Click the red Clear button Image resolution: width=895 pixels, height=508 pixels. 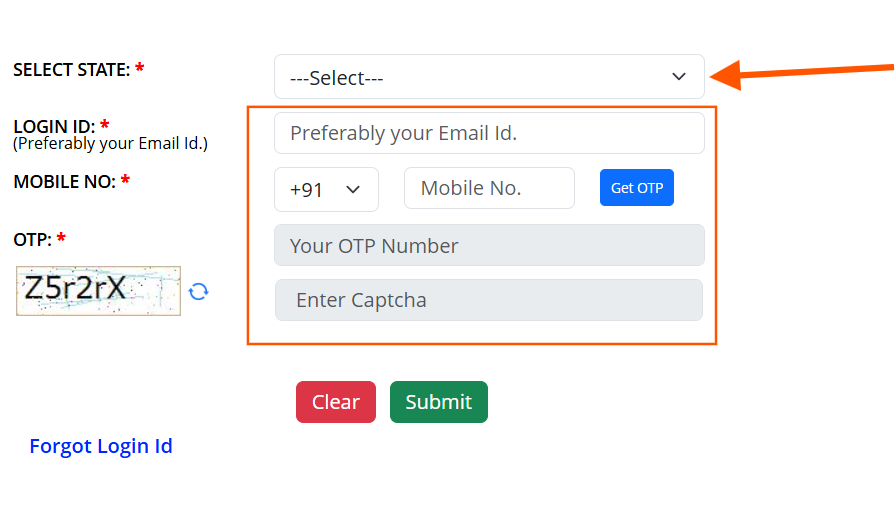pos(336,402)
